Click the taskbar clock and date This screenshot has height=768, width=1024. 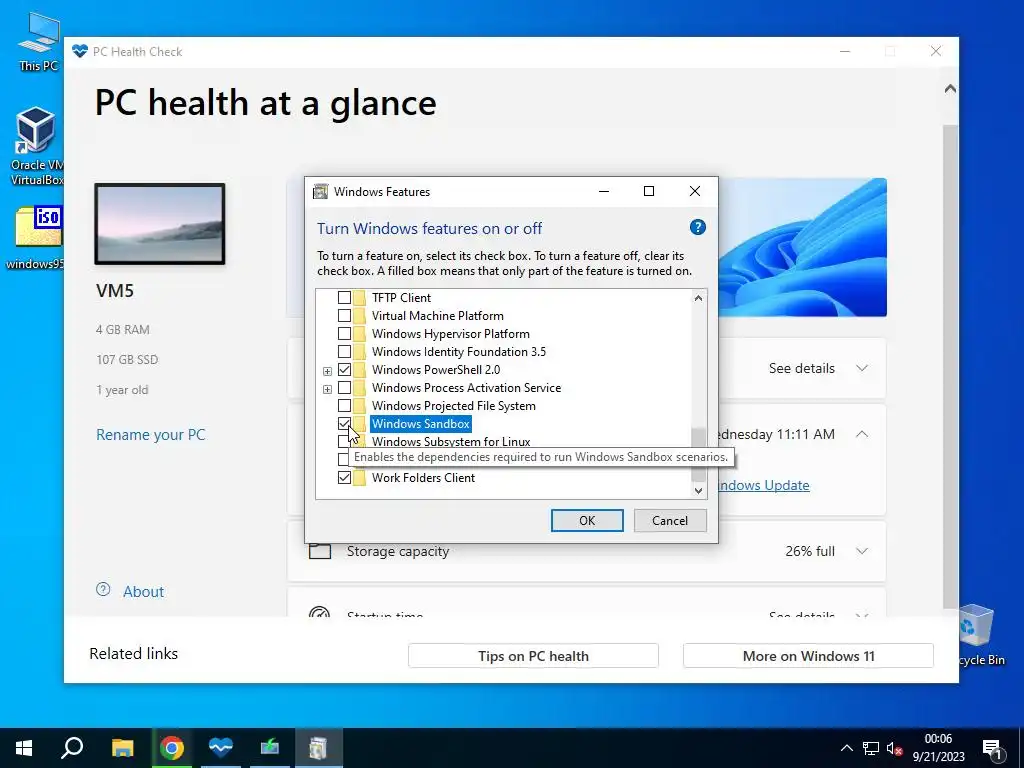(938, 748)
